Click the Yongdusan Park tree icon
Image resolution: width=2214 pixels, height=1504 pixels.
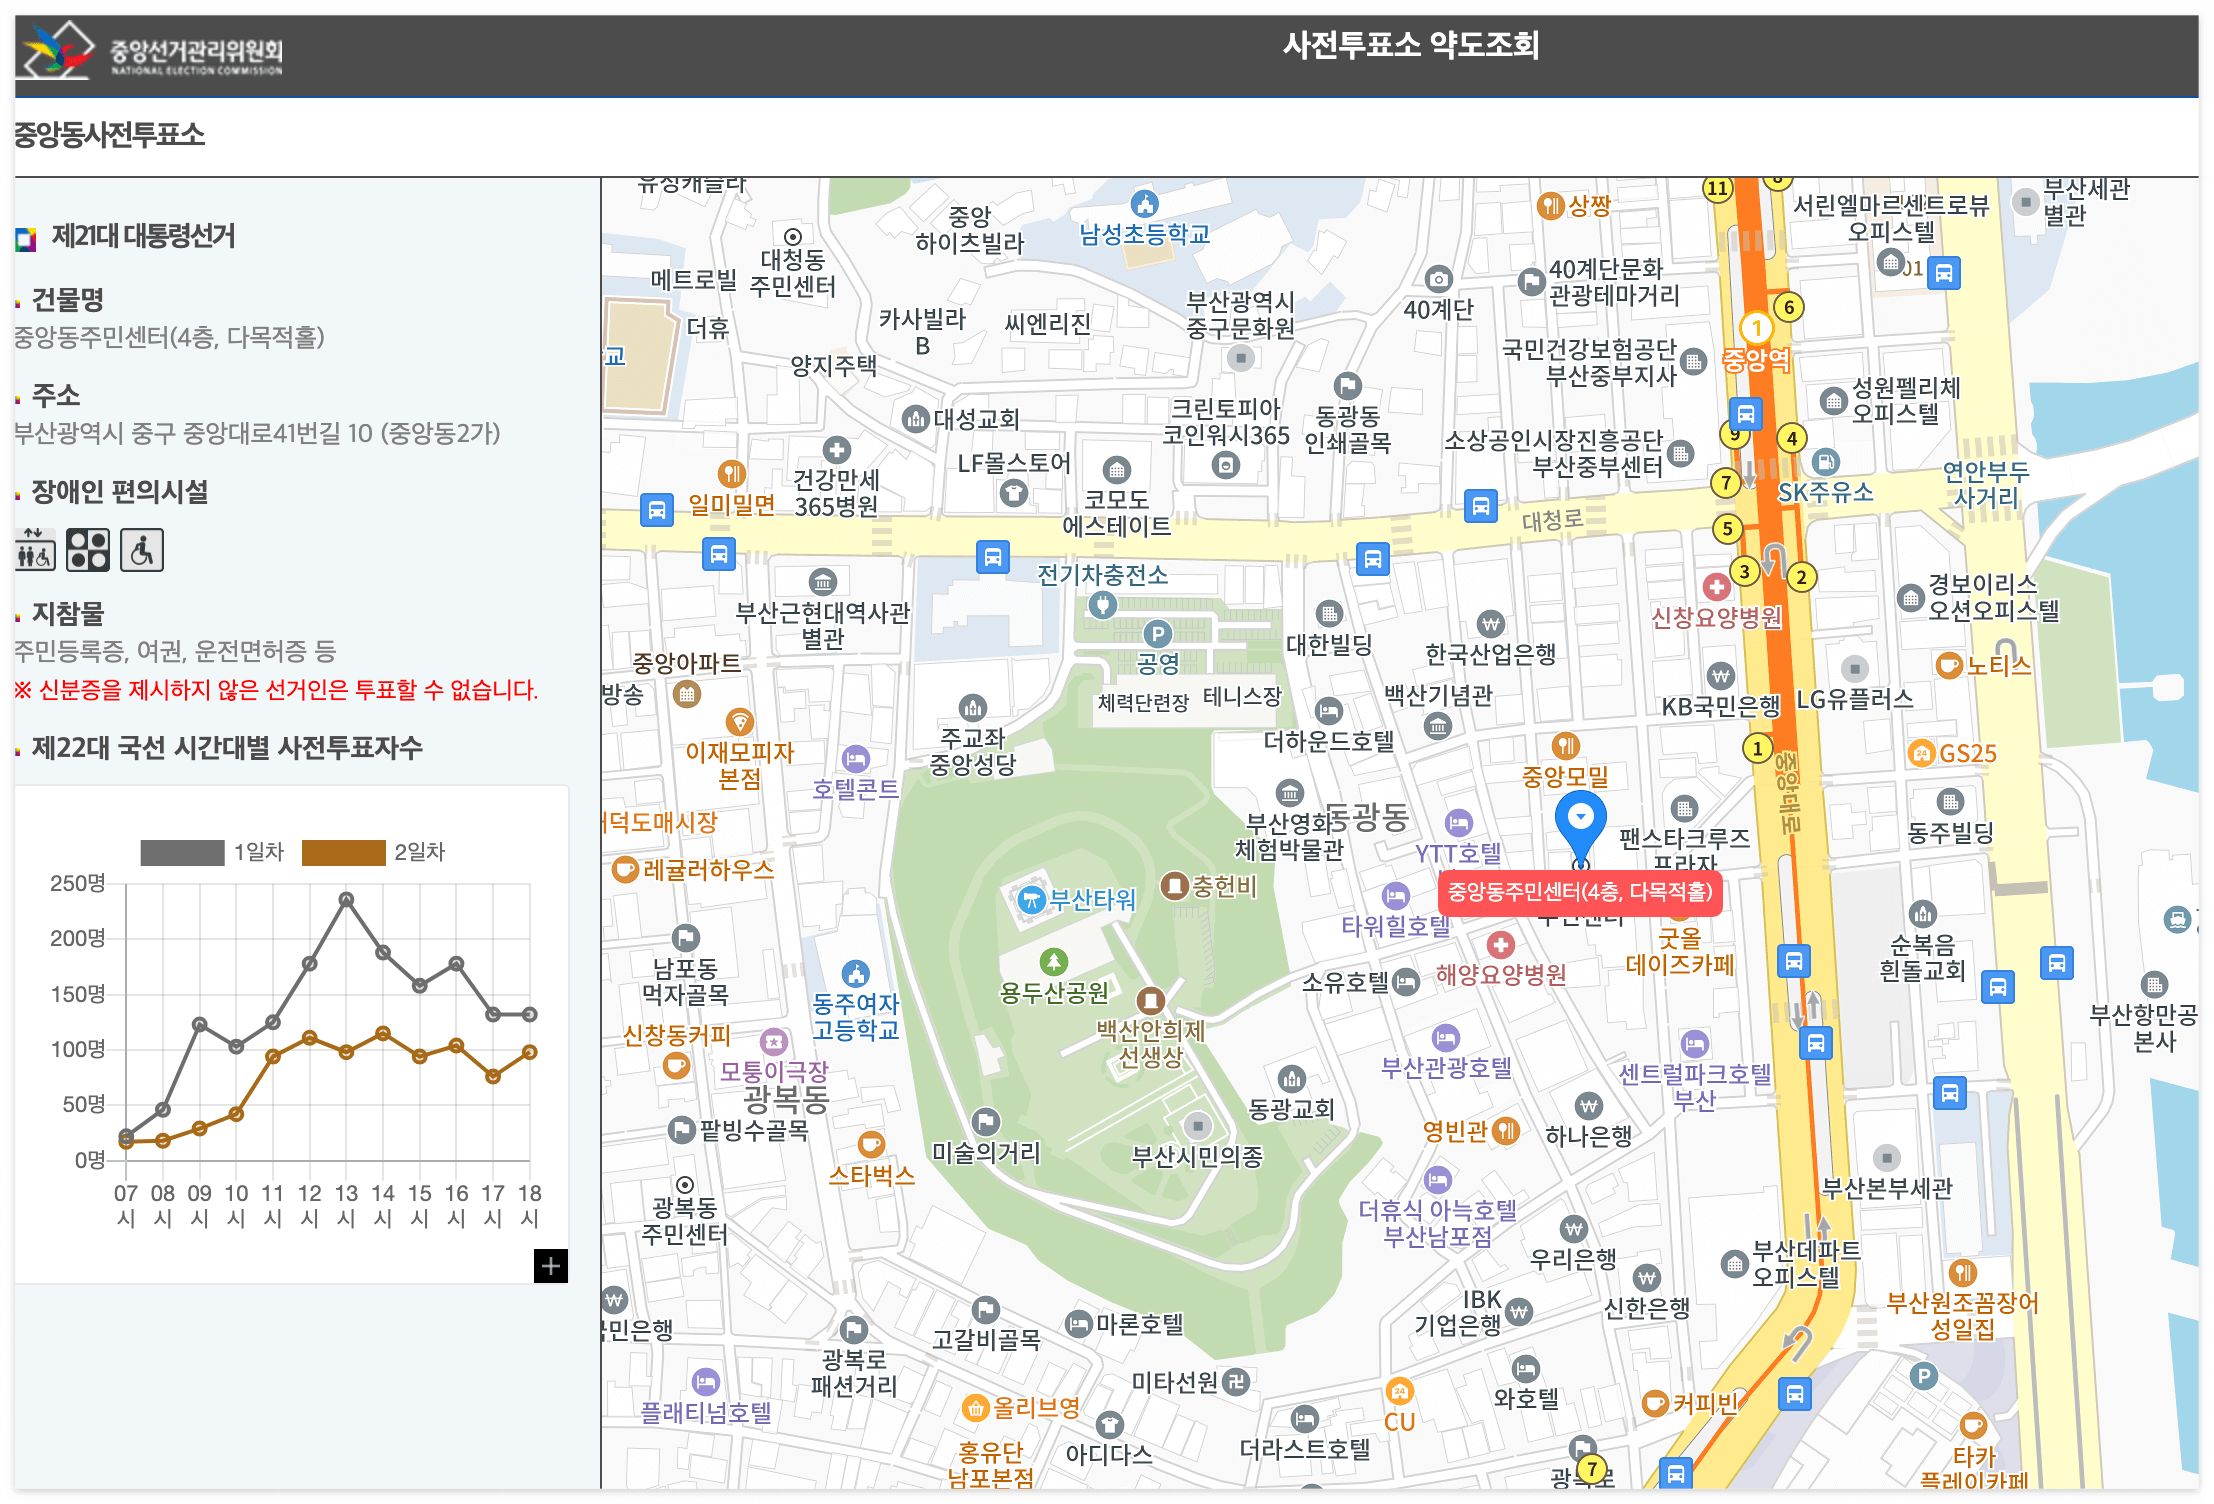click(1053, 962)
